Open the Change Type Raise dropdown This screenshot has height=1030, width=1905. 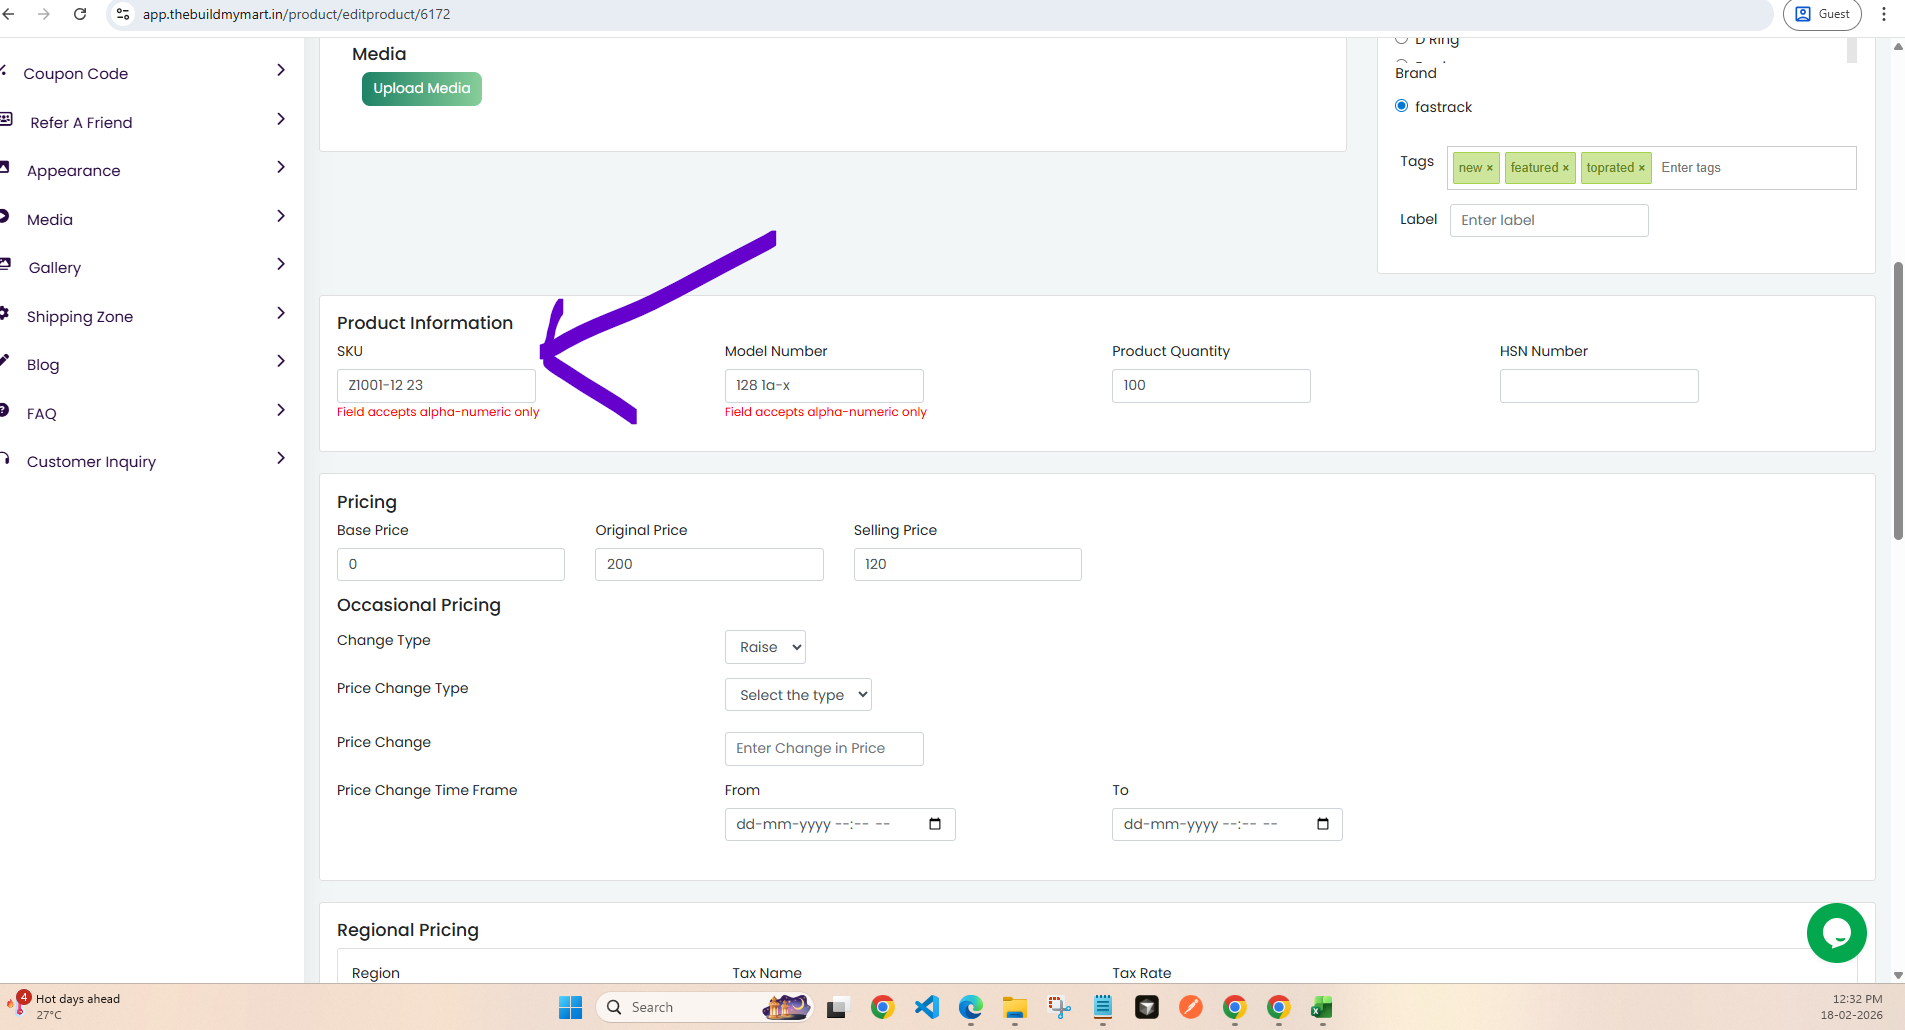pos(765,647)
